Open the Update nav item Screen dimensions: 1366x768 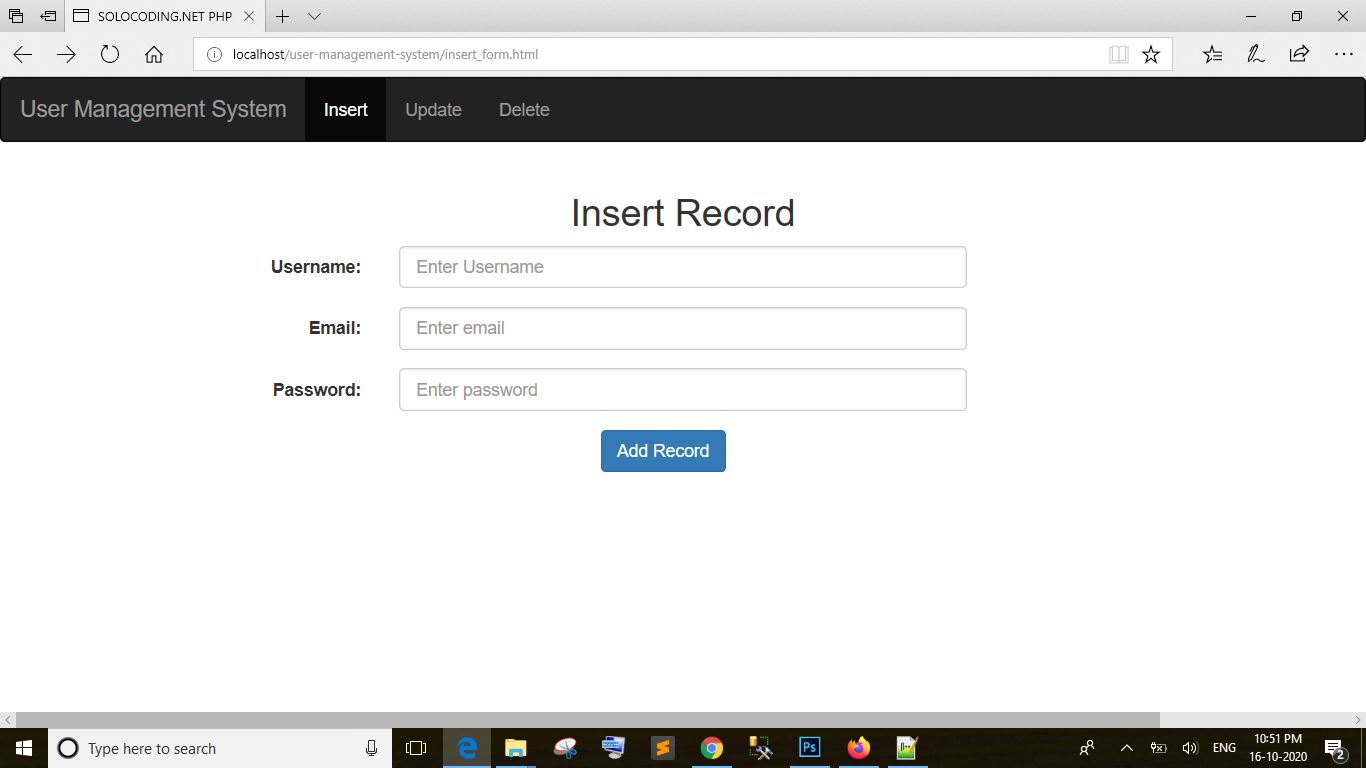(x=433, y=110)
